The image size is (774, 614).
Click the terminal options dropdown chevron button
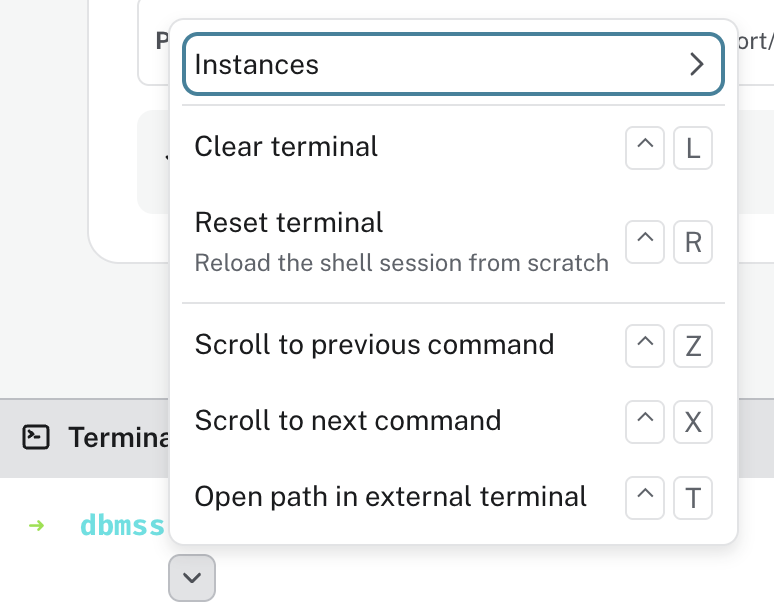click(x=192, y=577)
